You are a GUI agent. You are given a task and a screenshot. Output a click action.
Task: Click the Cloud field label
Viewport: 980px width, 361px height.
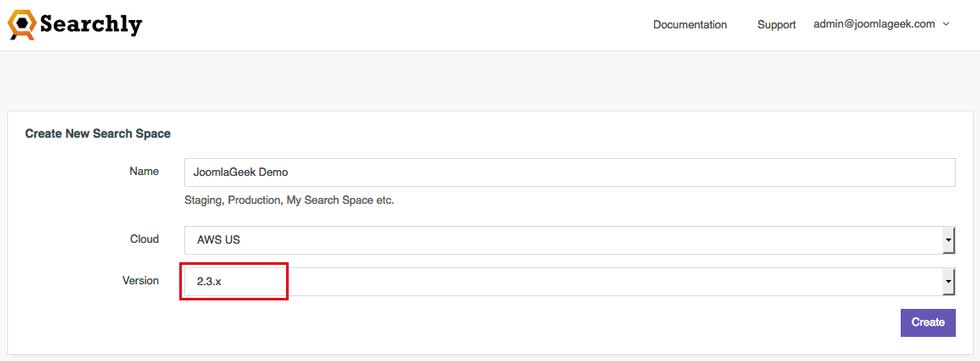click(144, 239)
